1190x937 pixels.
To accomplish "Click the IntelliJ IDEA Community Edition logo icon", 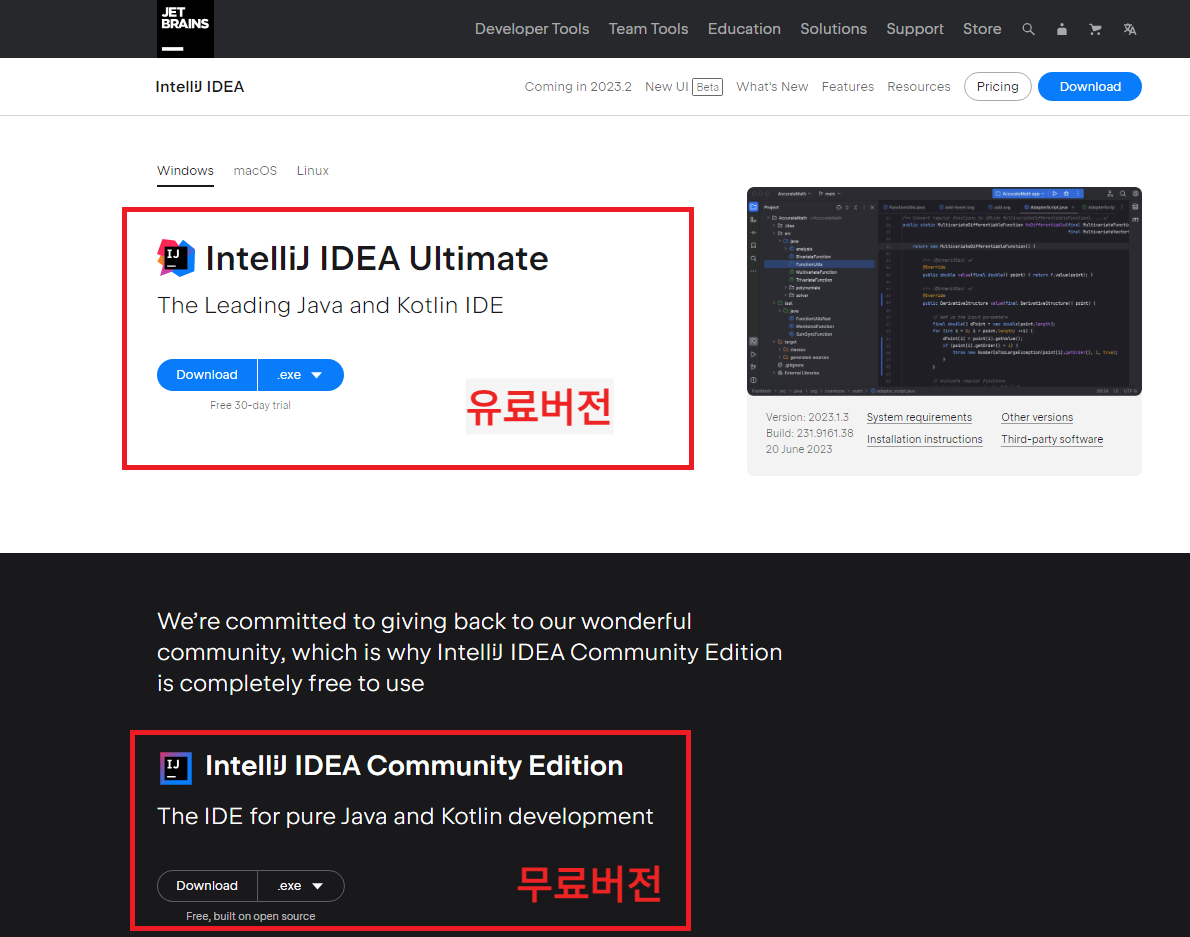I will 175,767.
